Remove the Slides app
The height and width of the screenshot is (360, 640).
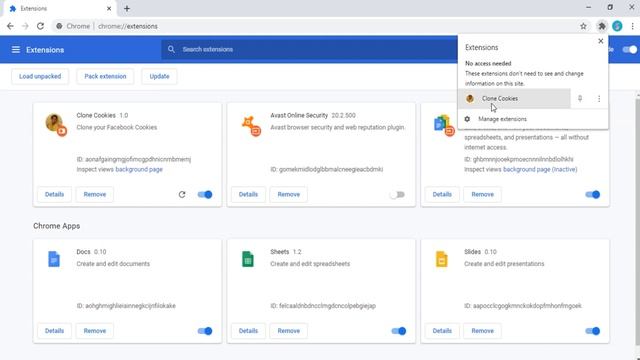coord(482,331)
